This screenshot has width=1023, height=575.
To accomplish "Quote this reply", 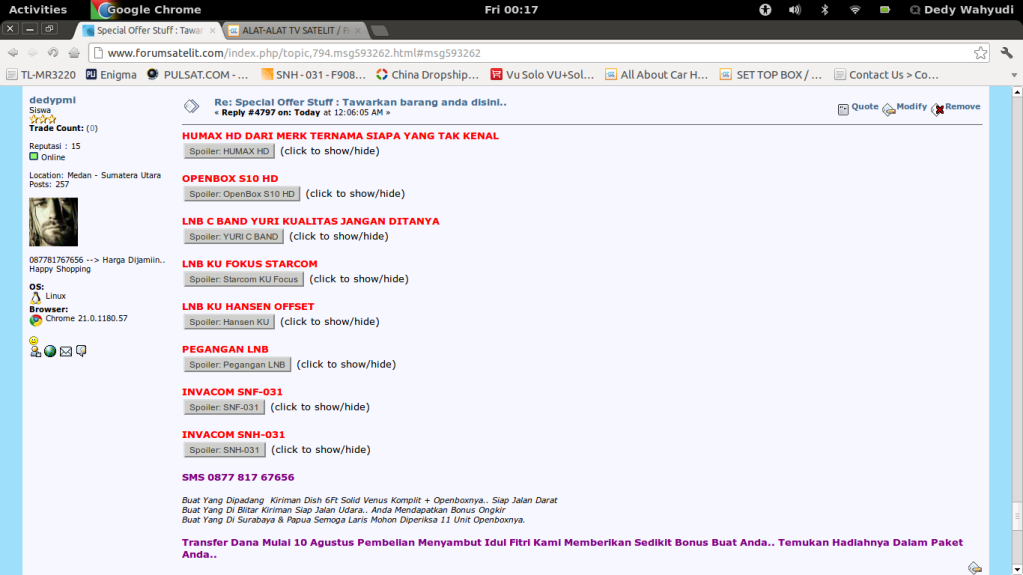I will click(859, 107).
